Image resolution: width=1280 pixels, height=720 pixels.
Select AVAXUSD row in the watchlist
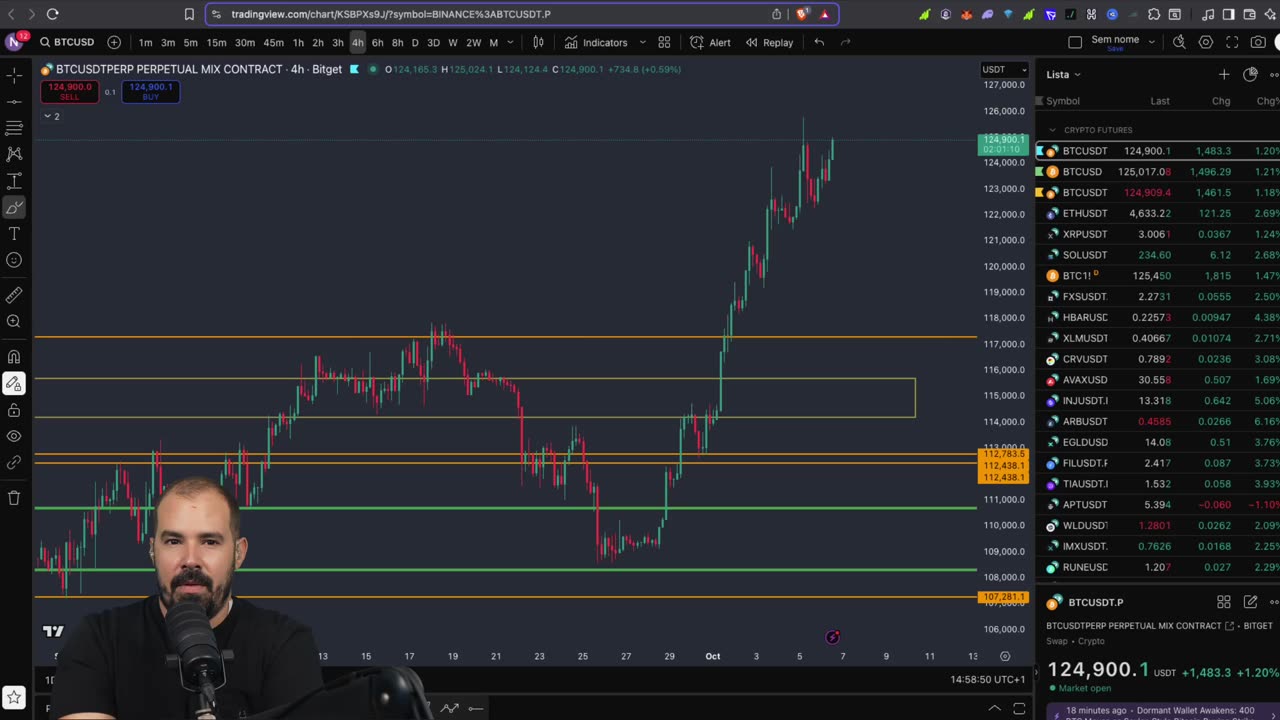(x=1158, y=380)
